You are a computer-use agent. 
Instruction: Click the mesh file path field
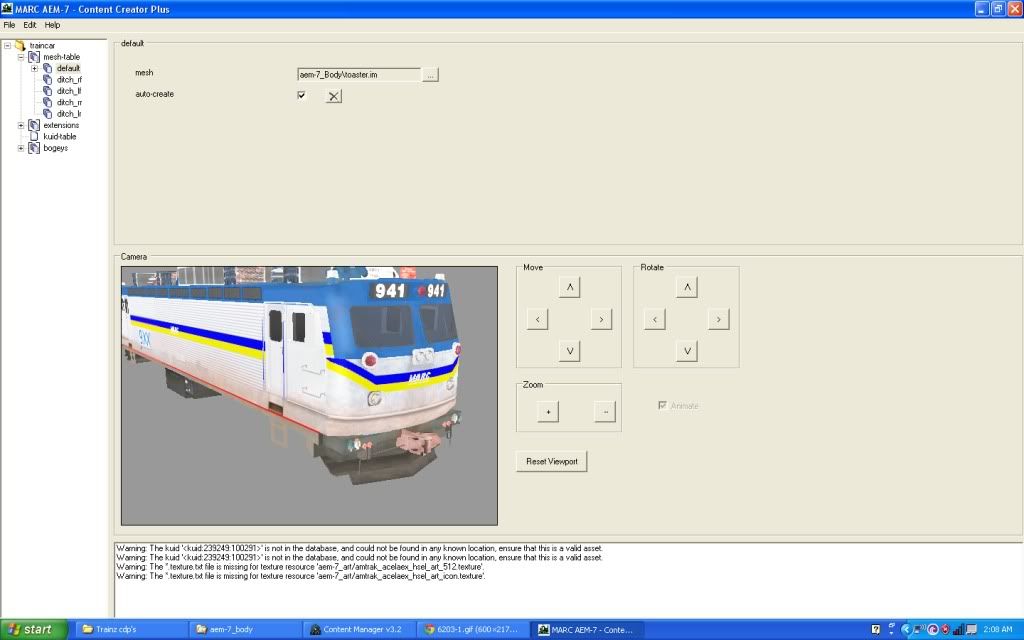[359, 74]
